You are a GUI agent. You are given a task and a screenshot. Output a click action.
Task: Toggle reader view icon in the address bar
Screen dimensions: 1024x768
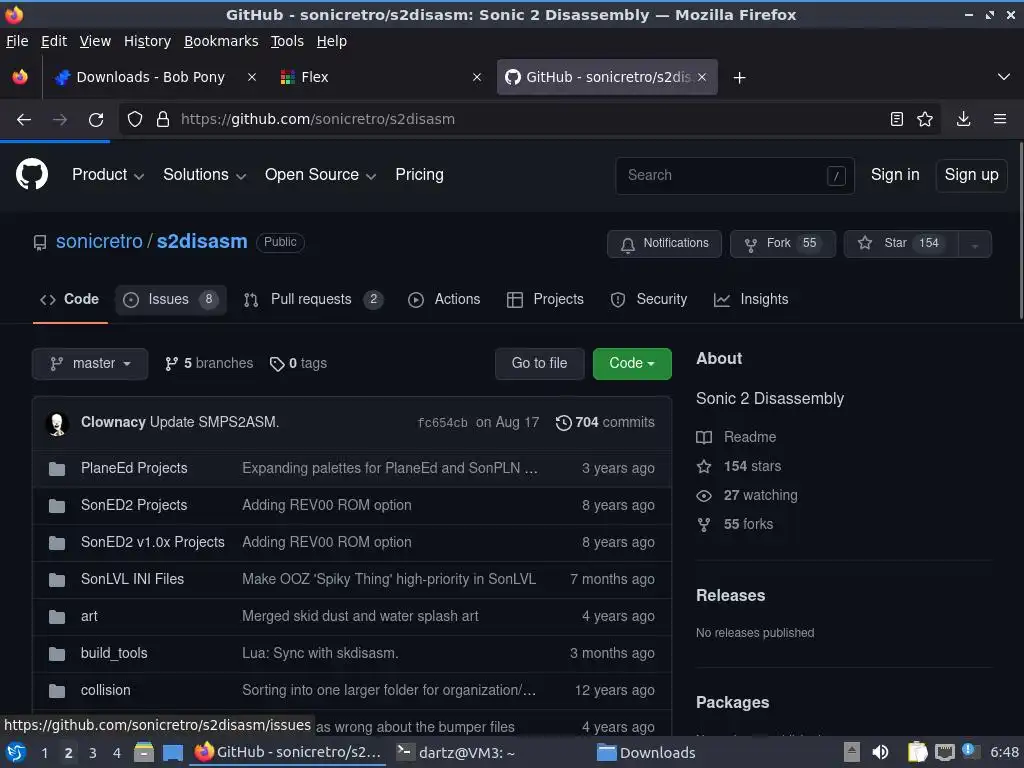pyautogui.click(x=897, y=119)
